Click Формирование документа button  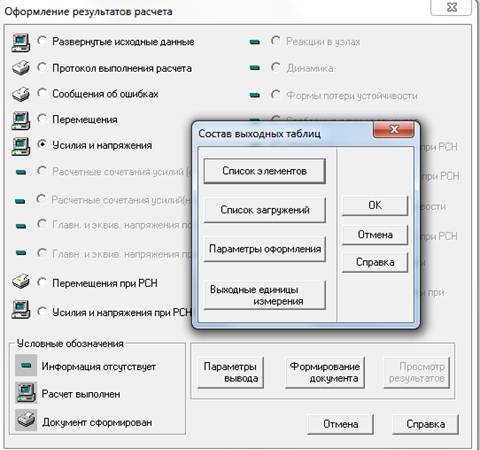pyautogui.click(x=325, y=372)
